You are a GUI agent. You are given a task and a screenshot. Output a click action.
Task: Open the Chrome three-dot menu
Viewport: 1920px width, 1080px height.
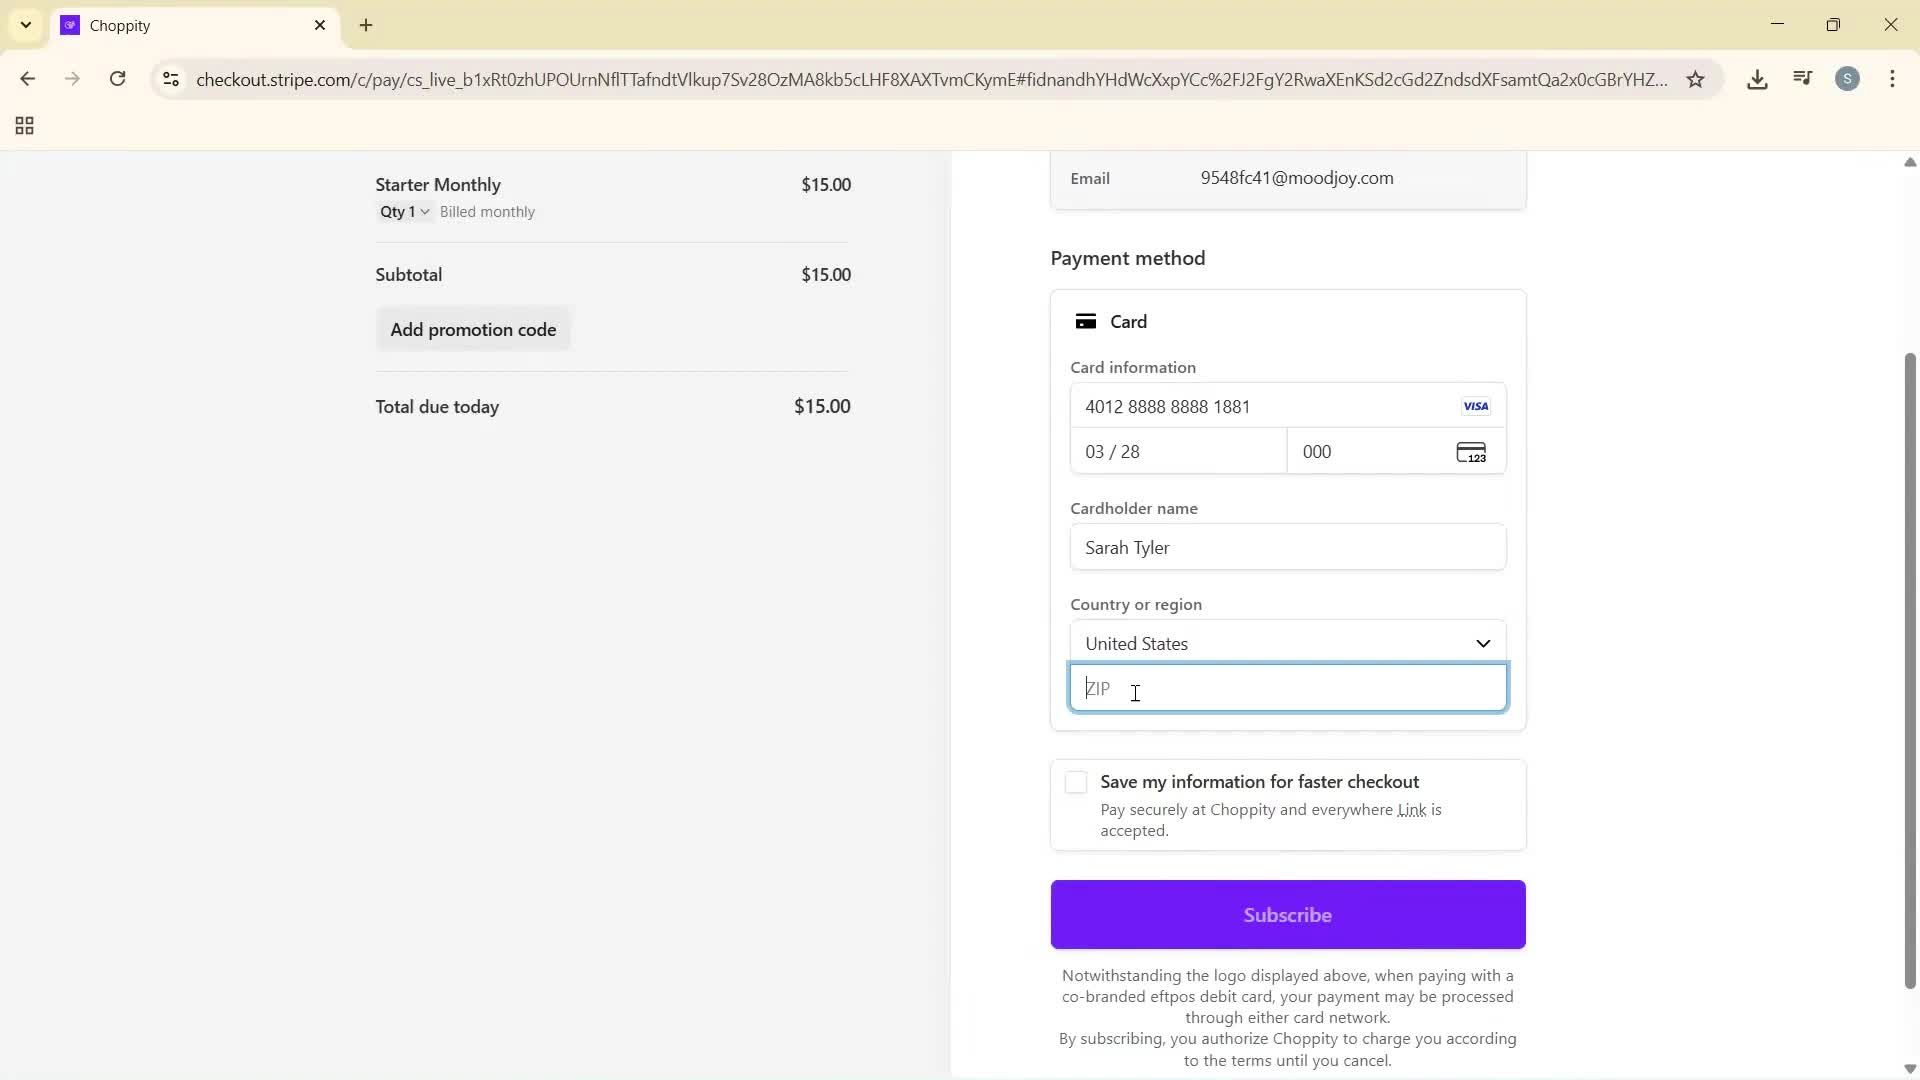coord(1893,79)
